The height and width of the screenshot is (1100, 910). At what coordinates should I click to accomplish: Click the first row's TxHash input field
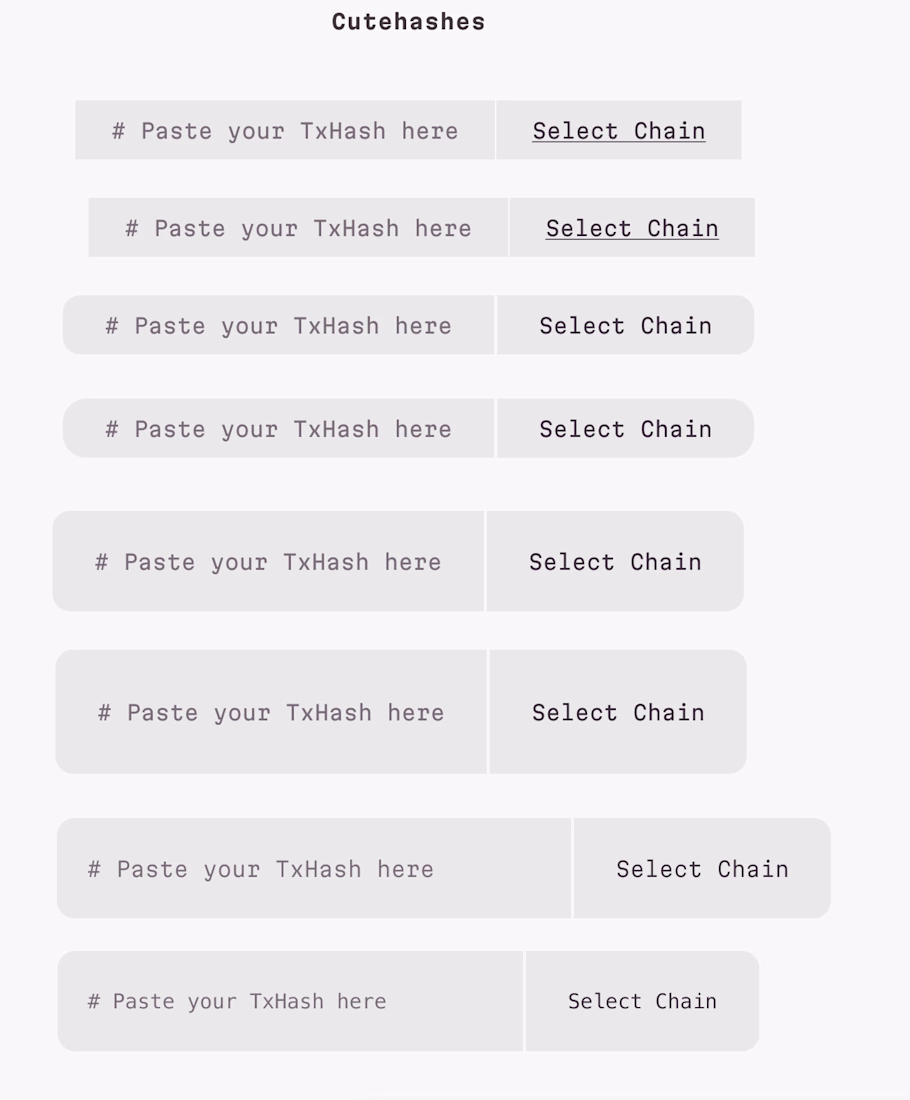click(285, 130)
